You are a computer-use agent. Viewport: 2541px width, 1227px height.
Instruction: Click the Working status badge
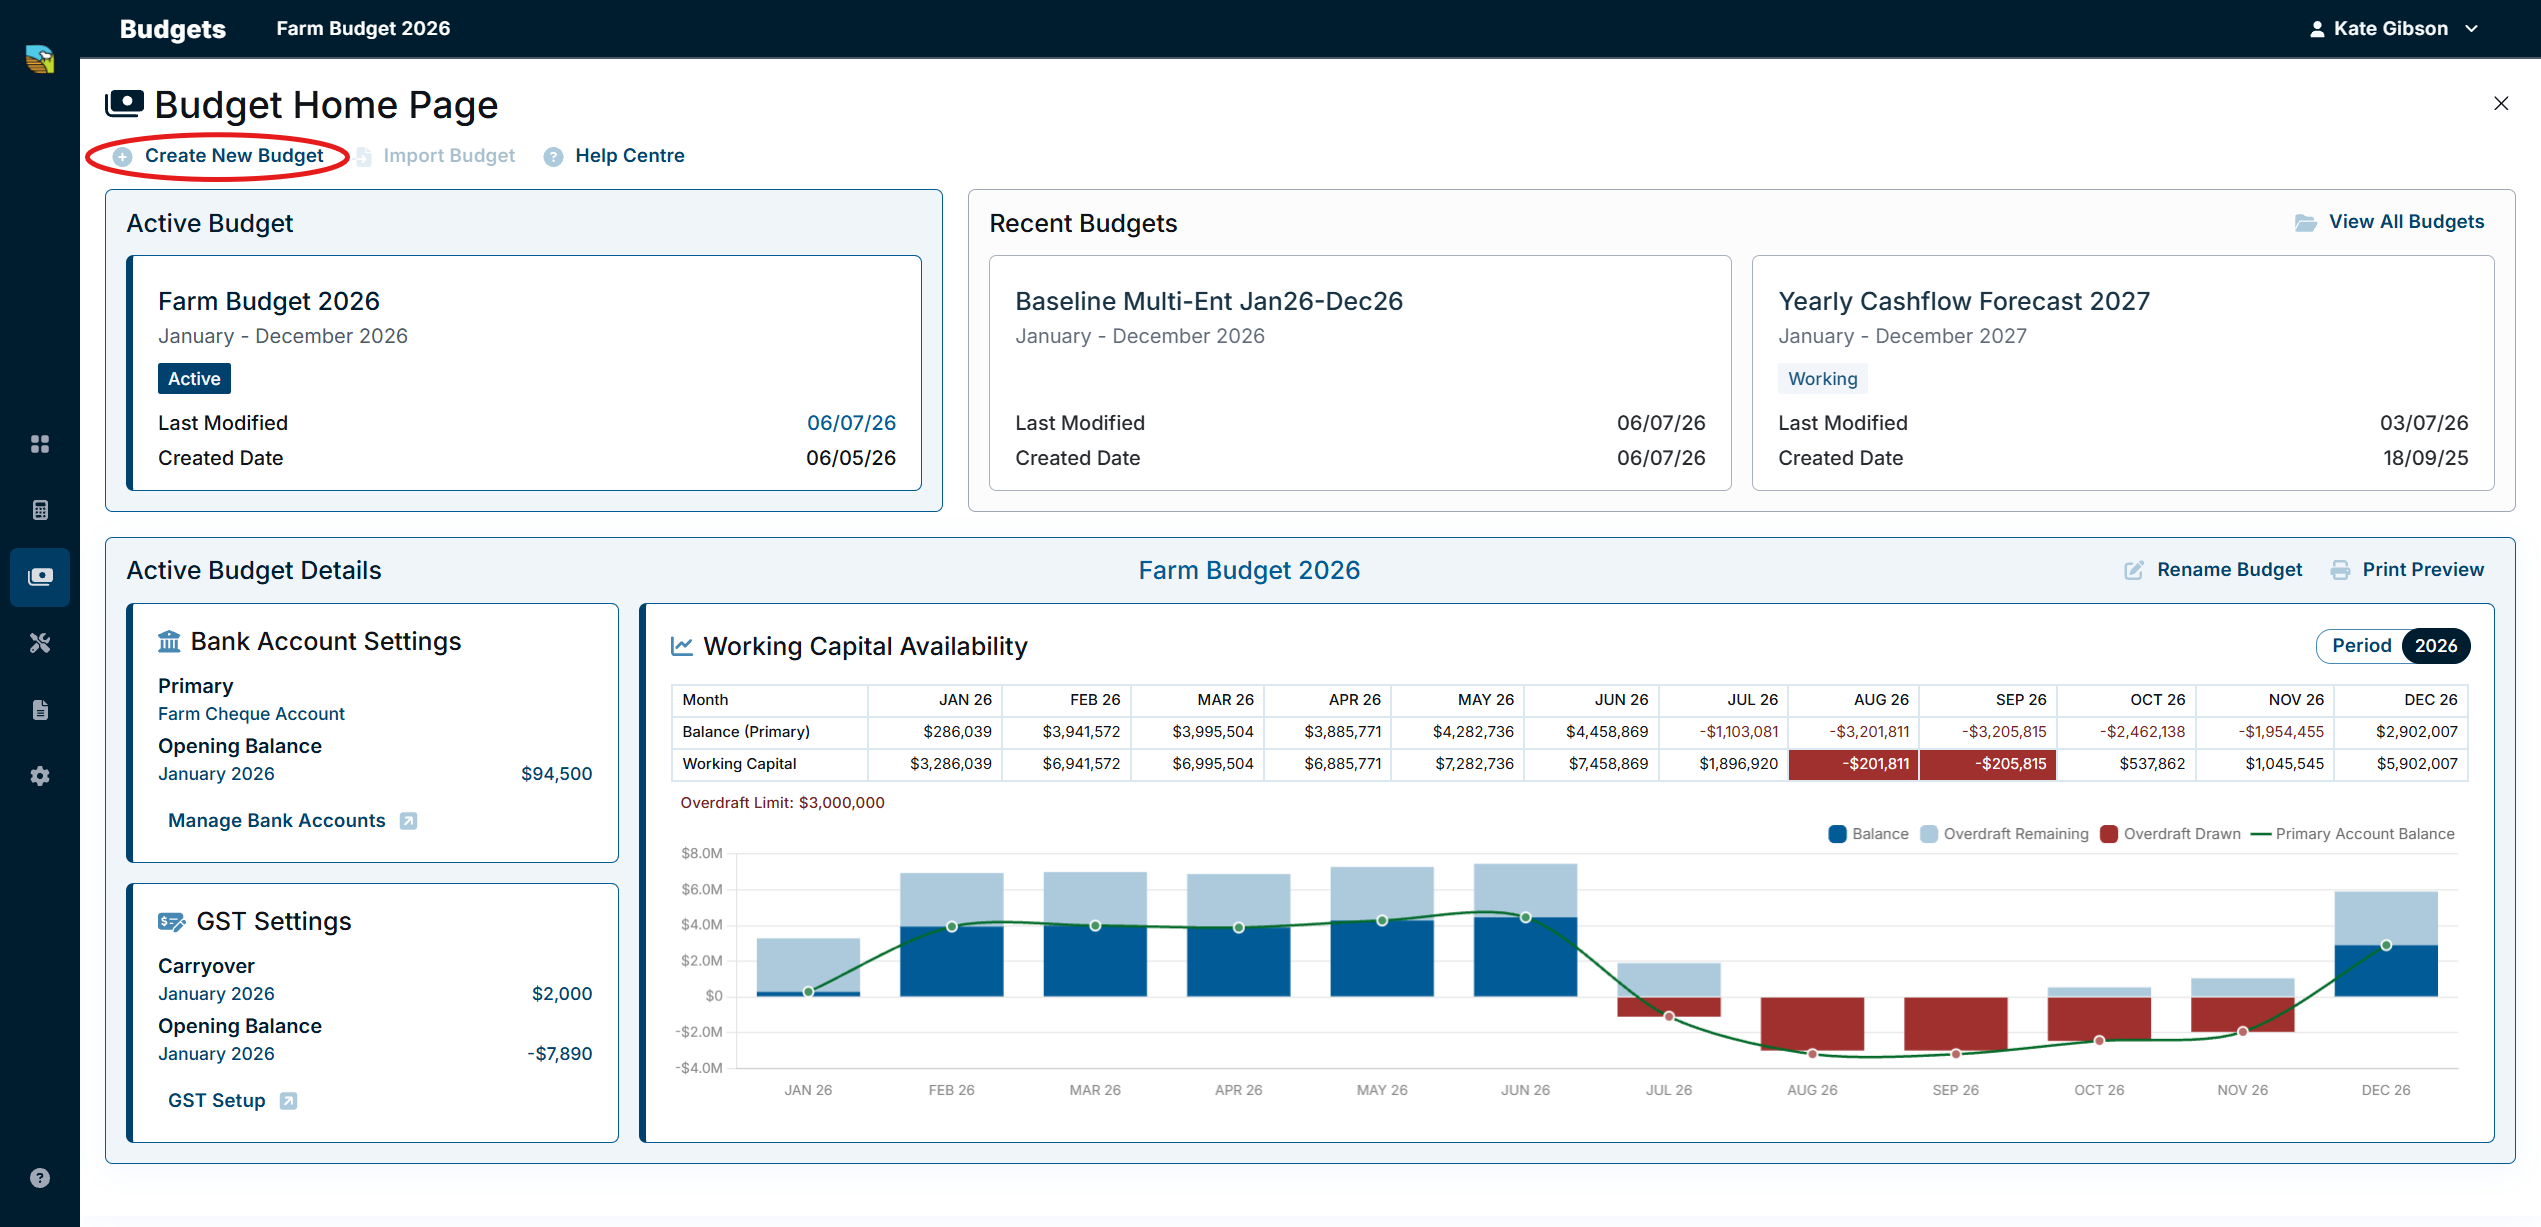(x=1822, y=379)
